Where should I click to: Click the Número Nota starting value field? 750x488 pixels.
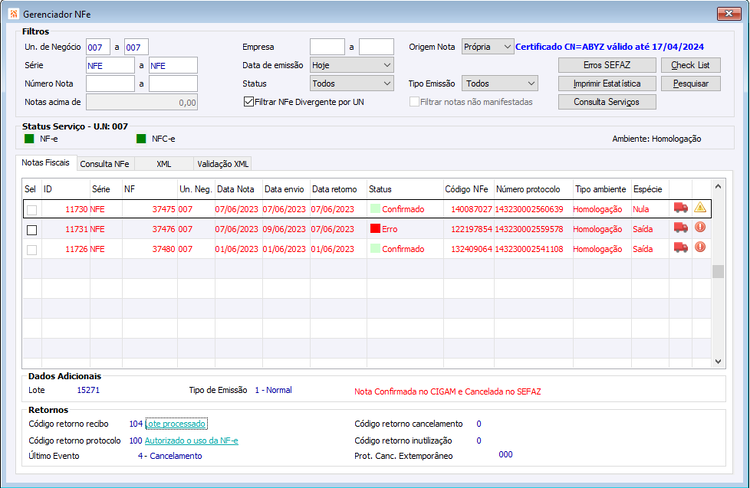click(110, 83)
